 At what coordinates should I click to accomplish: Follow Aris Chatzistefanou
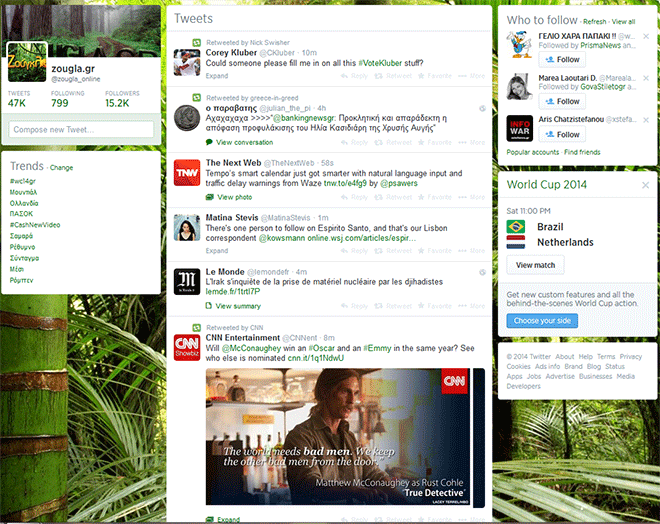562,134
